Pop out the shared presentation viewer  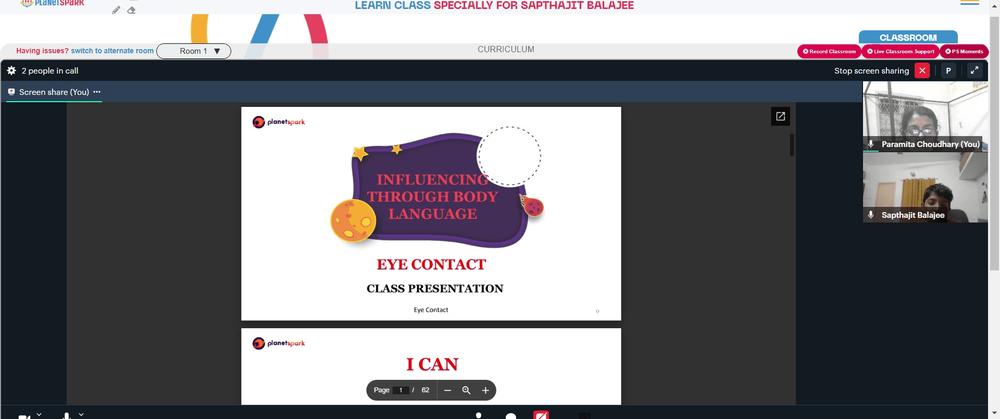point(780,116)
